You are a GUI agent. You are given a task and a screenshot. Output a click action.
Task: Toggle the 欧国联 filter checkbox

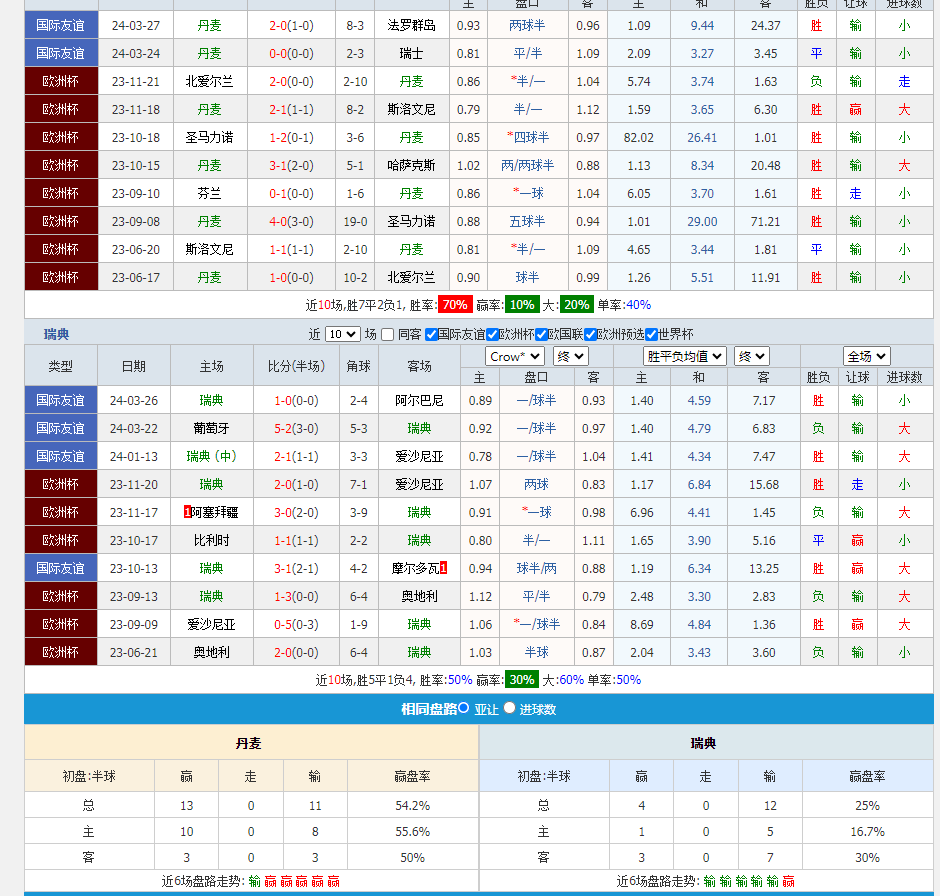click(x=541, y=335)
